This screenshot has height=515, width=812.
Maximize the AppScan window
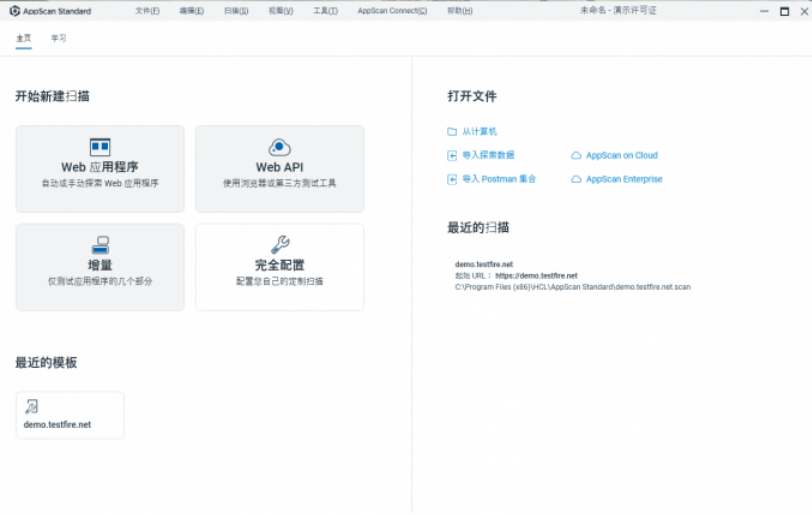785,11
